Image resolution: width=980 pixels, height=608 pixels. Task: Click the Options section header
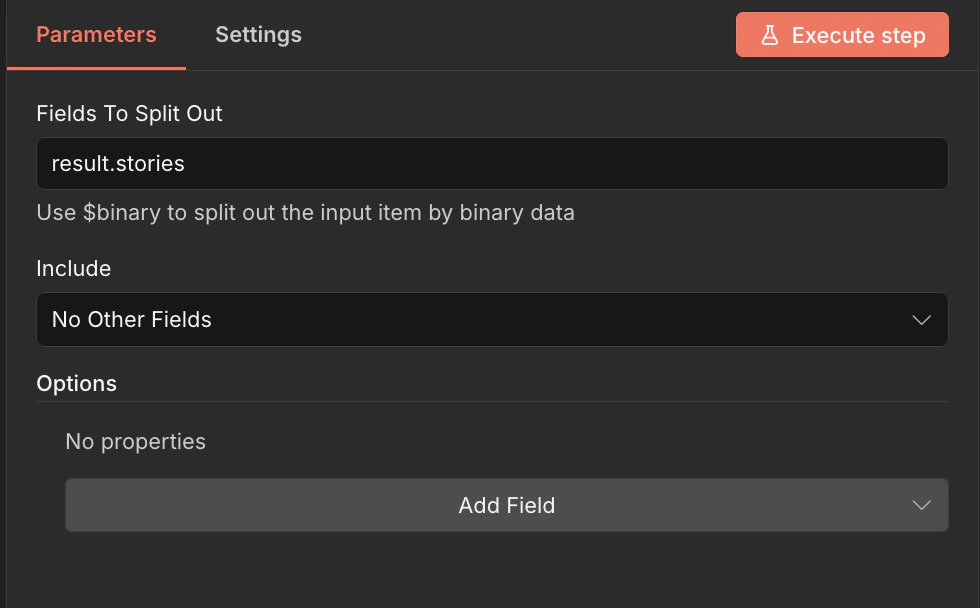click(76, 383)
